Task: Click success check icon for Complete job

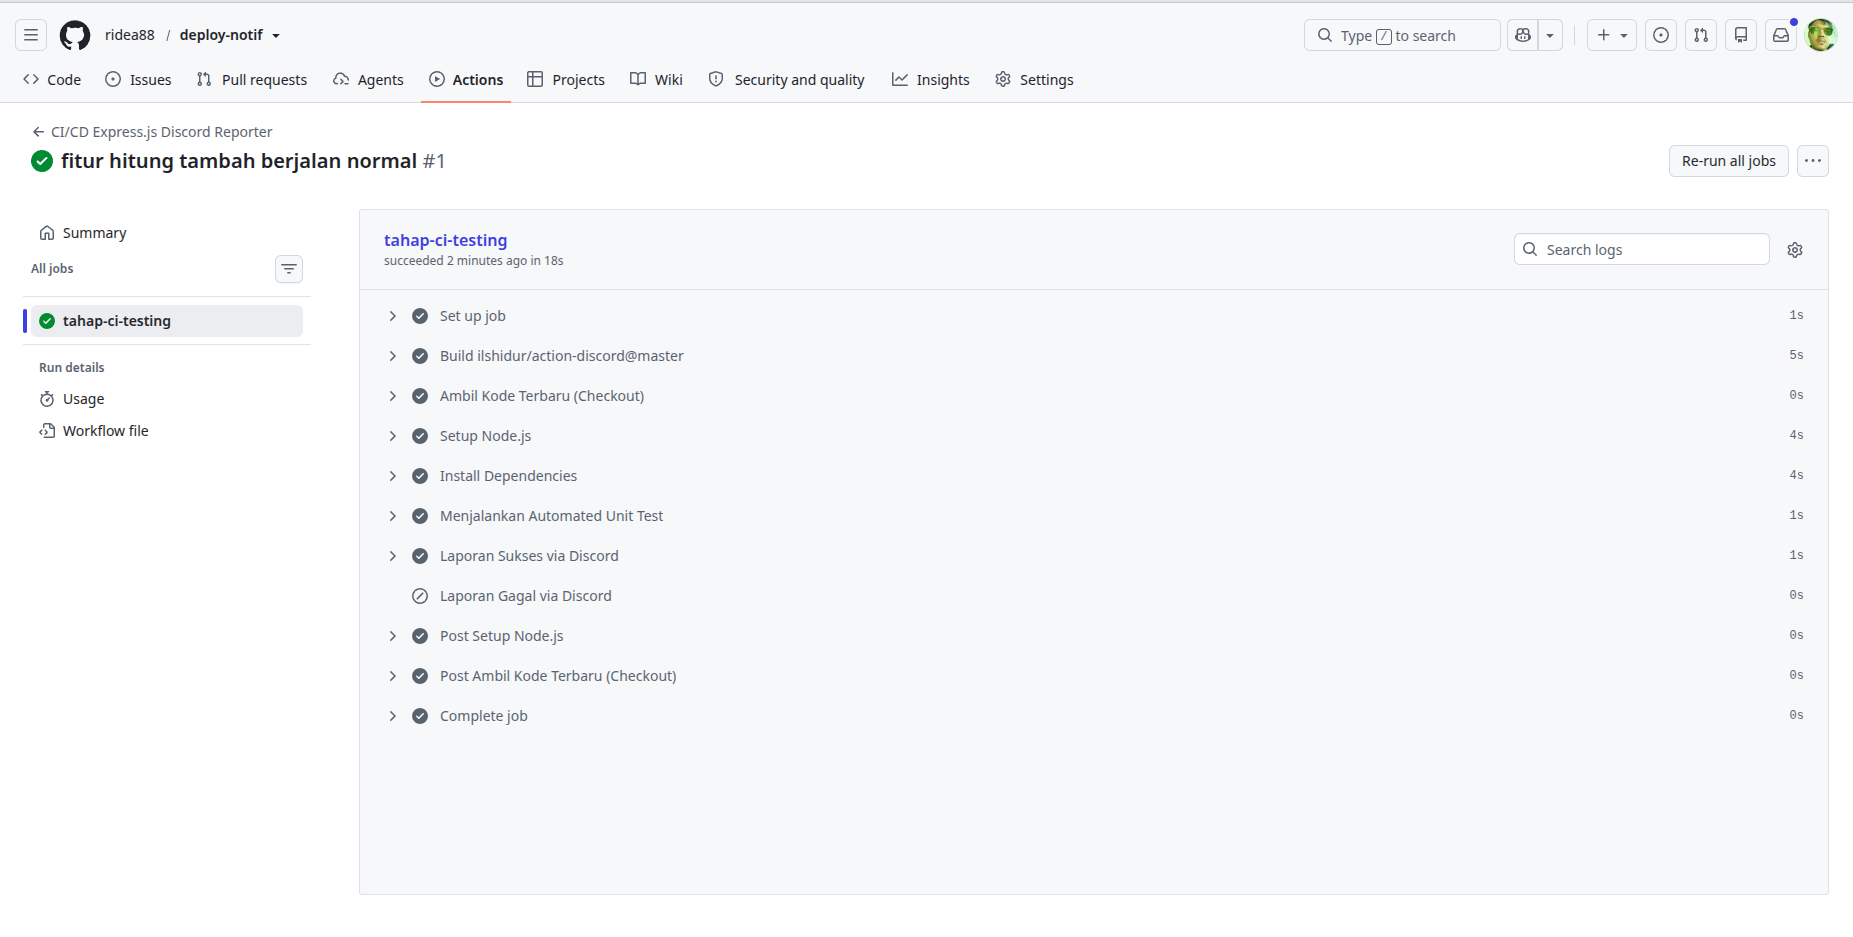Action: [x=420, y=716]
